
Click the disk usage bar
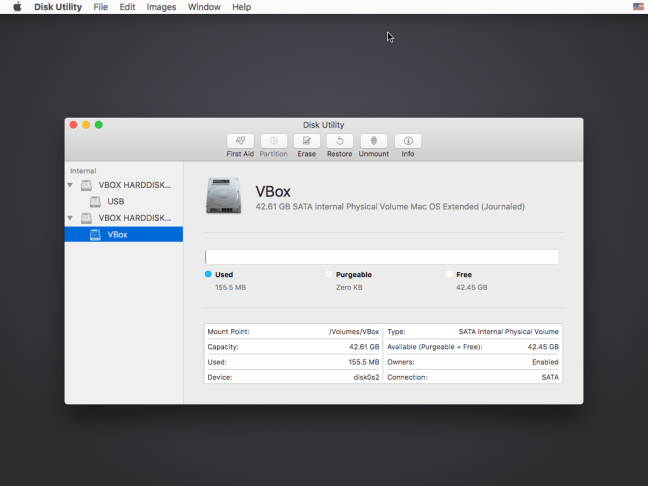pyautogui.click(x=382, y=257)
